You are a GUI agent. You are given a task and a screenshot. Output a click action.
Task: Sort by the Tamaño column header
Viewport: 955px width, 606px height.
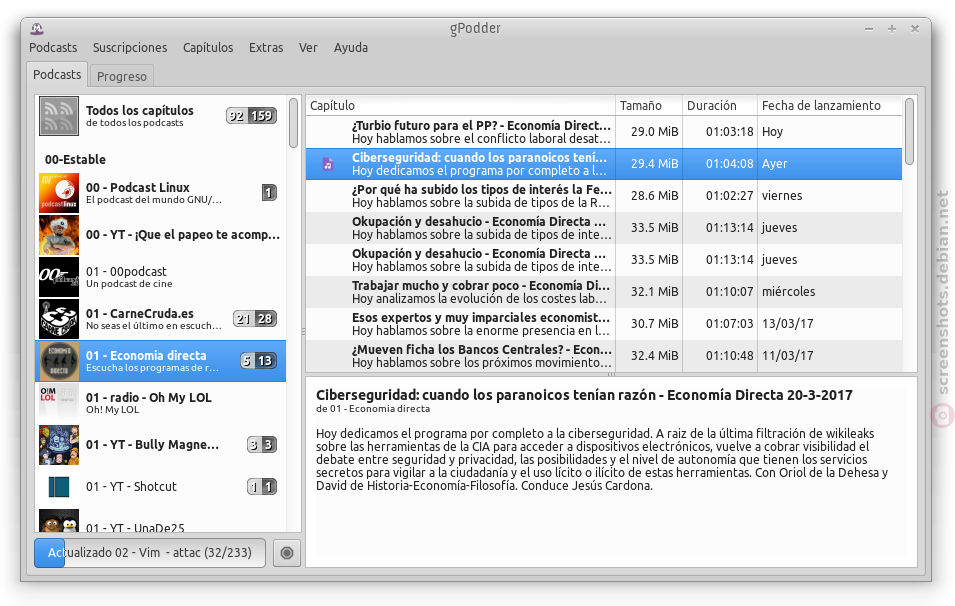click(649, 105)
